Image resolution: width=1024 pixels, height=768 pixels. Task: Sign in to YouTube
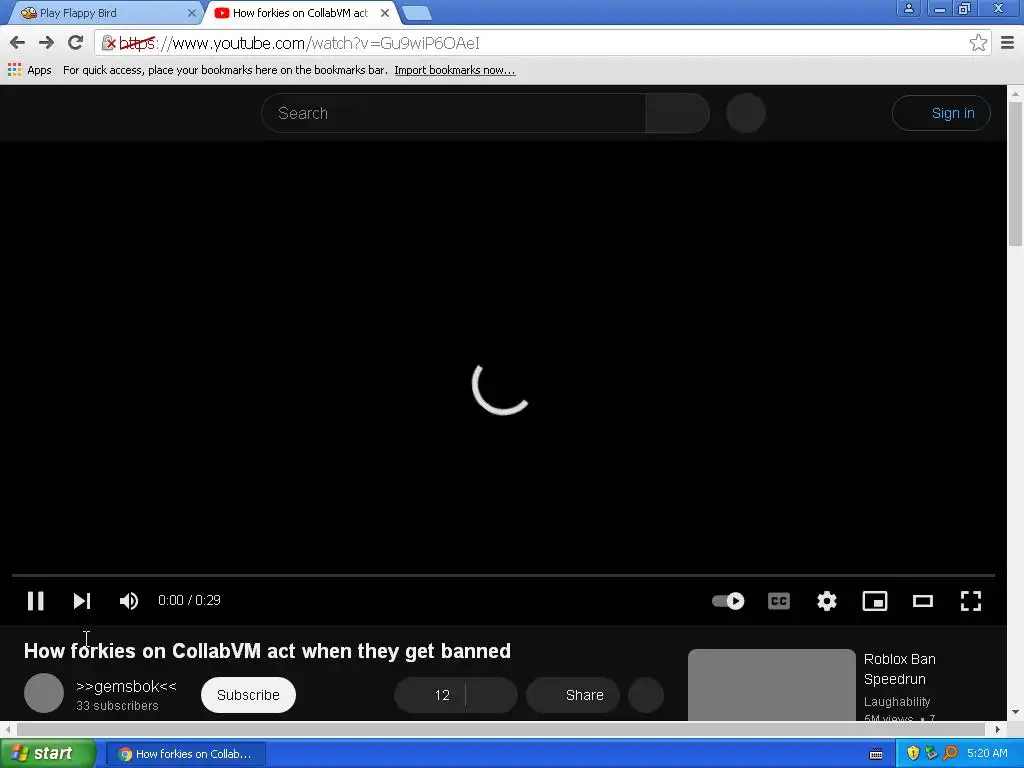pos(941,113)
